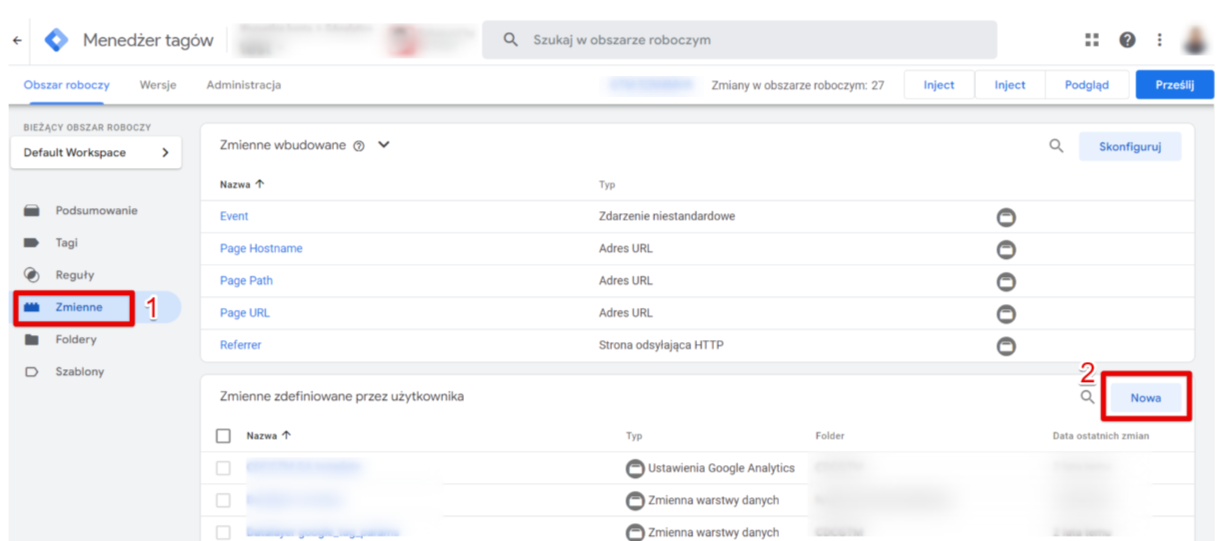Search user-defined variables with magnifier icon
The width and height of the screenshot is (1220, 541).
tap(1087, 397)
